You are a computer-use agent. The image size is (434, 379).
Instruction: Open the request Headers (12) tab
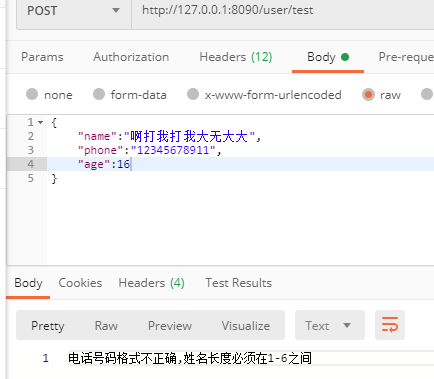(x=236, y=57)
